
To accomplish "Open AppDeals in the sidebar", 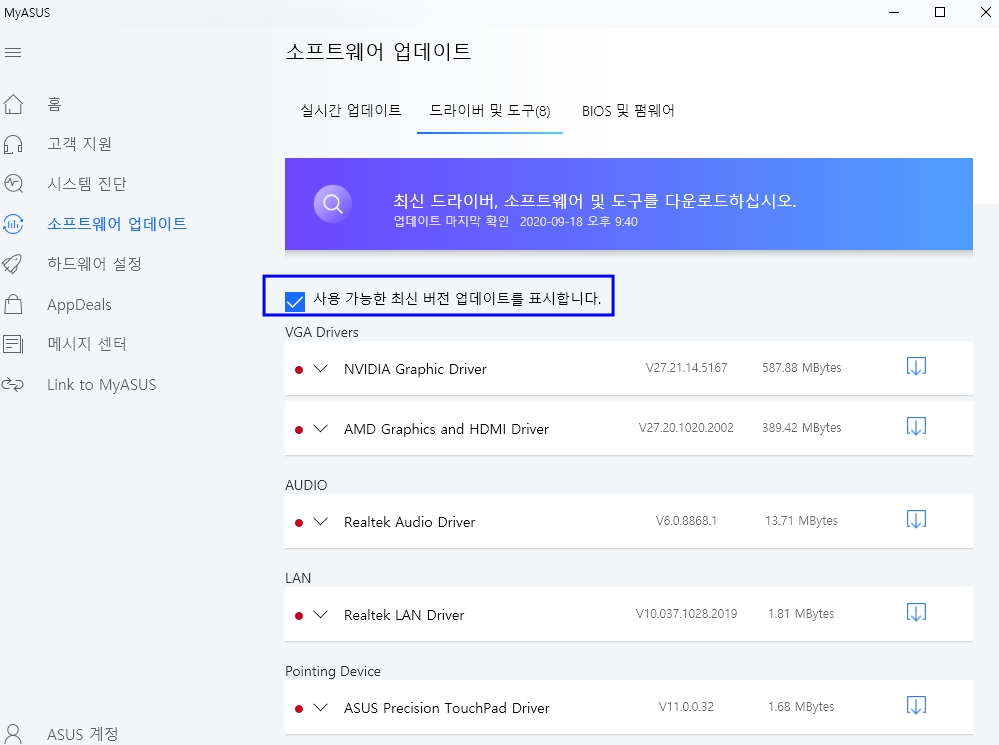I will (x=79, y=305).
